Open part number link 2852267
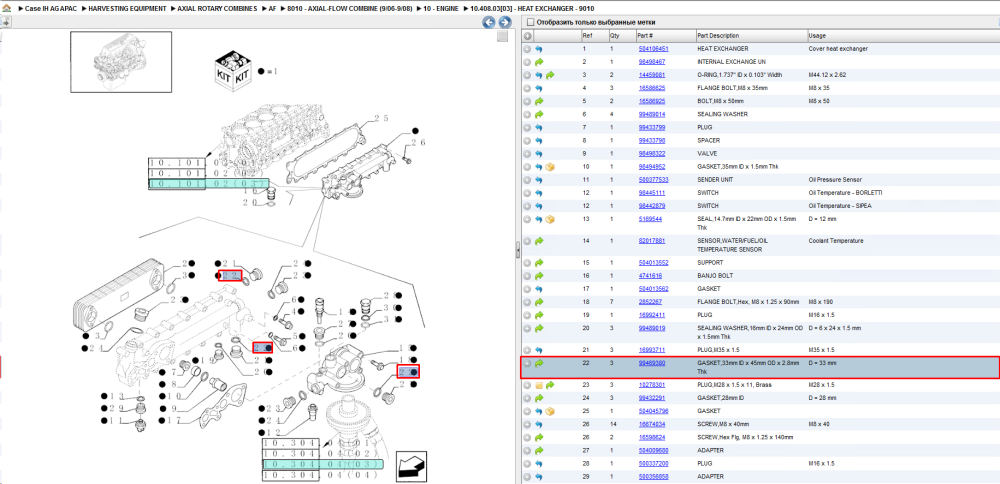 652,302
